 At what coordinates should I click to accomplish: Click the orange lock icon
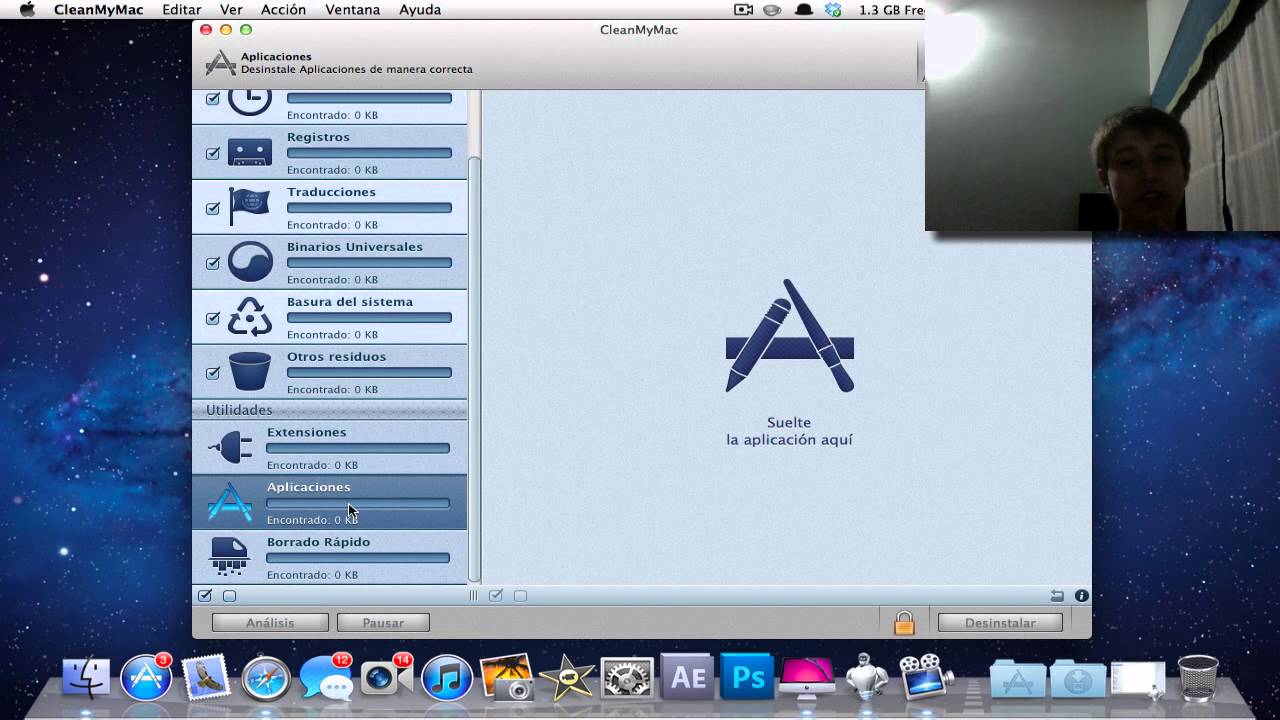coord(904,623)
